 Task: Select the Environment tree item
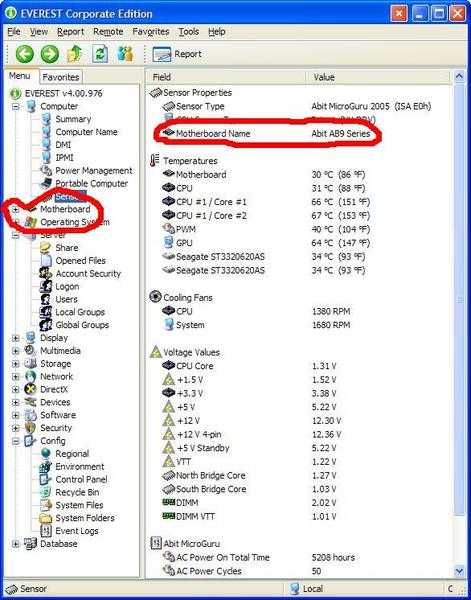pyautogui.click(x=80, y=466)
